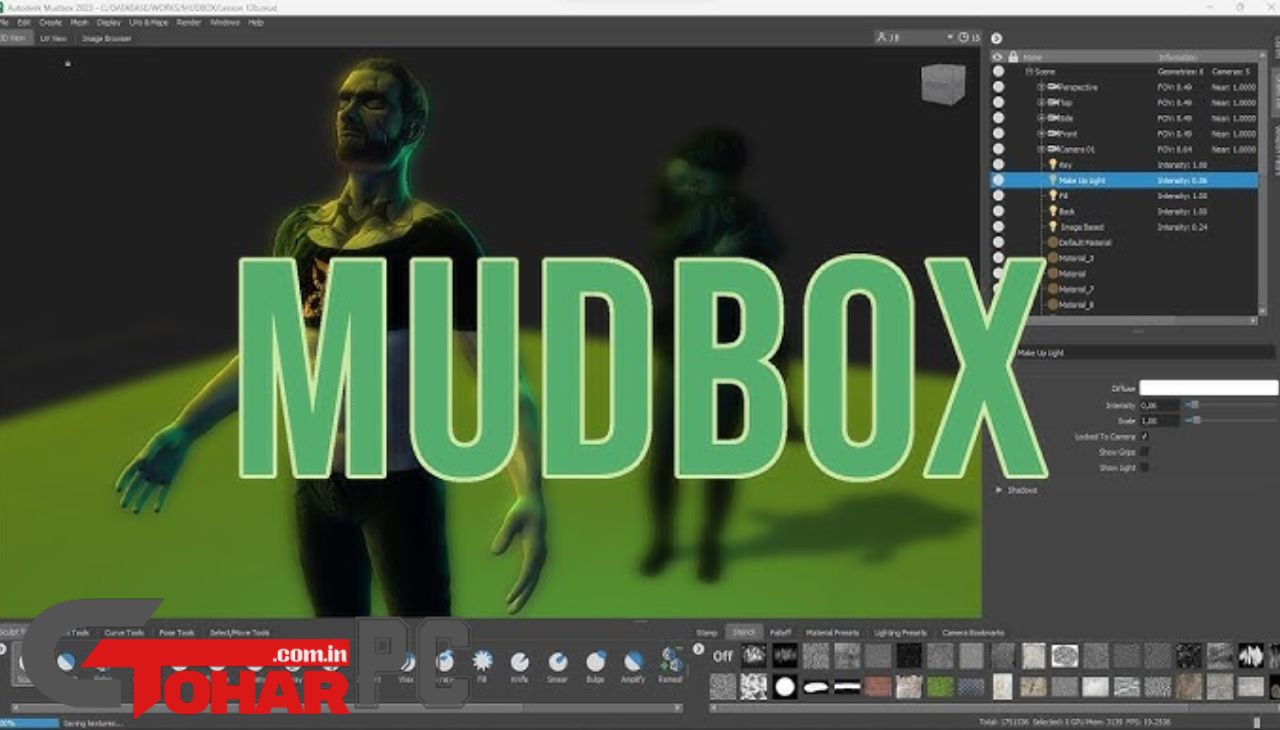This screenshot has height=730, width=1280.
Task: Click the clock icon in viewport toolbar
Action: click(963, 38)
